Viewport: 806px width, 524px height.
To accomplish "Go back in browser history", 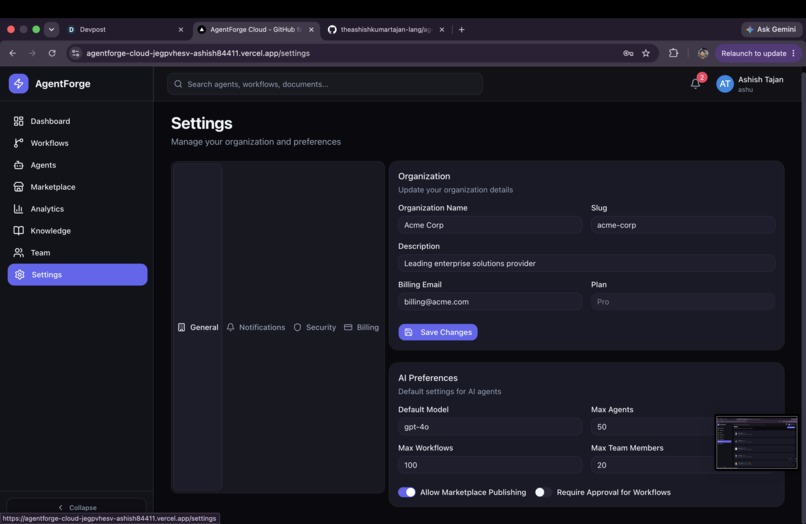I will click(x=13, y=53).
